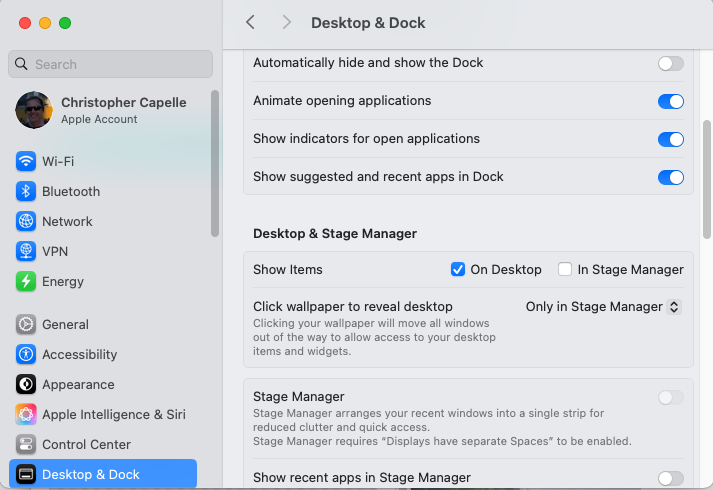Check the In Stage Manager checkbox

point(565,269)
